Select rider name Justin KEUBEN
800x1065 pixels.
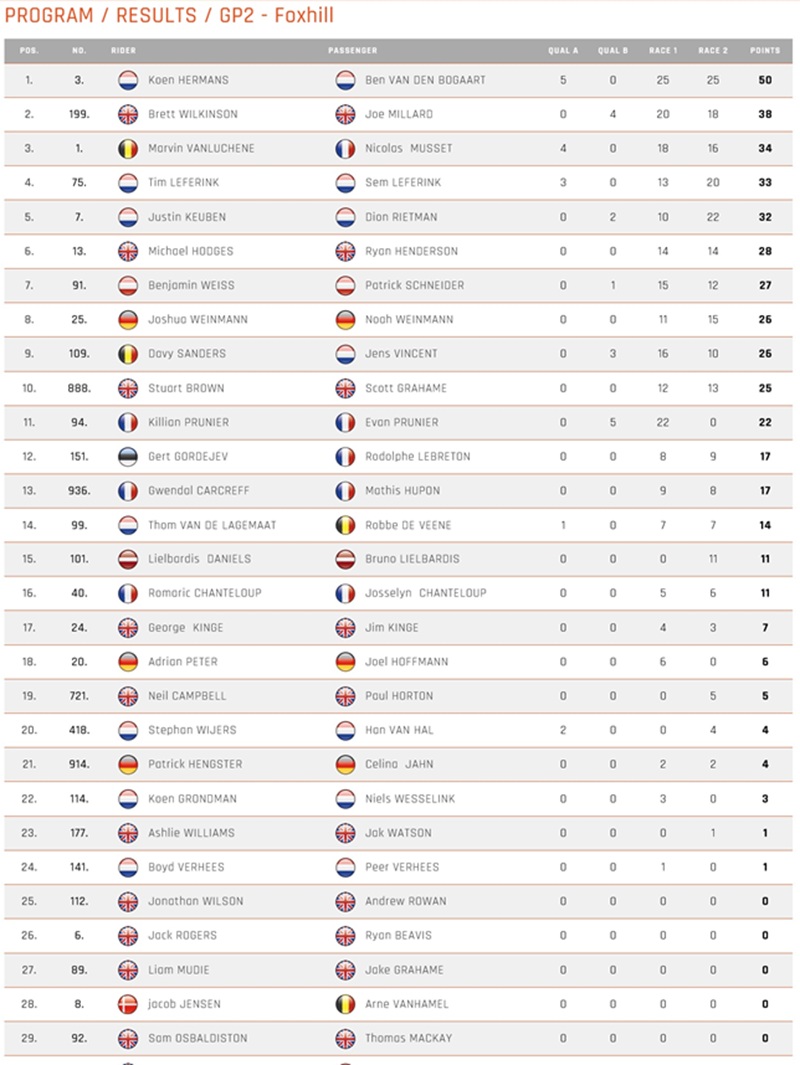pyautogui.click(x=186, y=217)
